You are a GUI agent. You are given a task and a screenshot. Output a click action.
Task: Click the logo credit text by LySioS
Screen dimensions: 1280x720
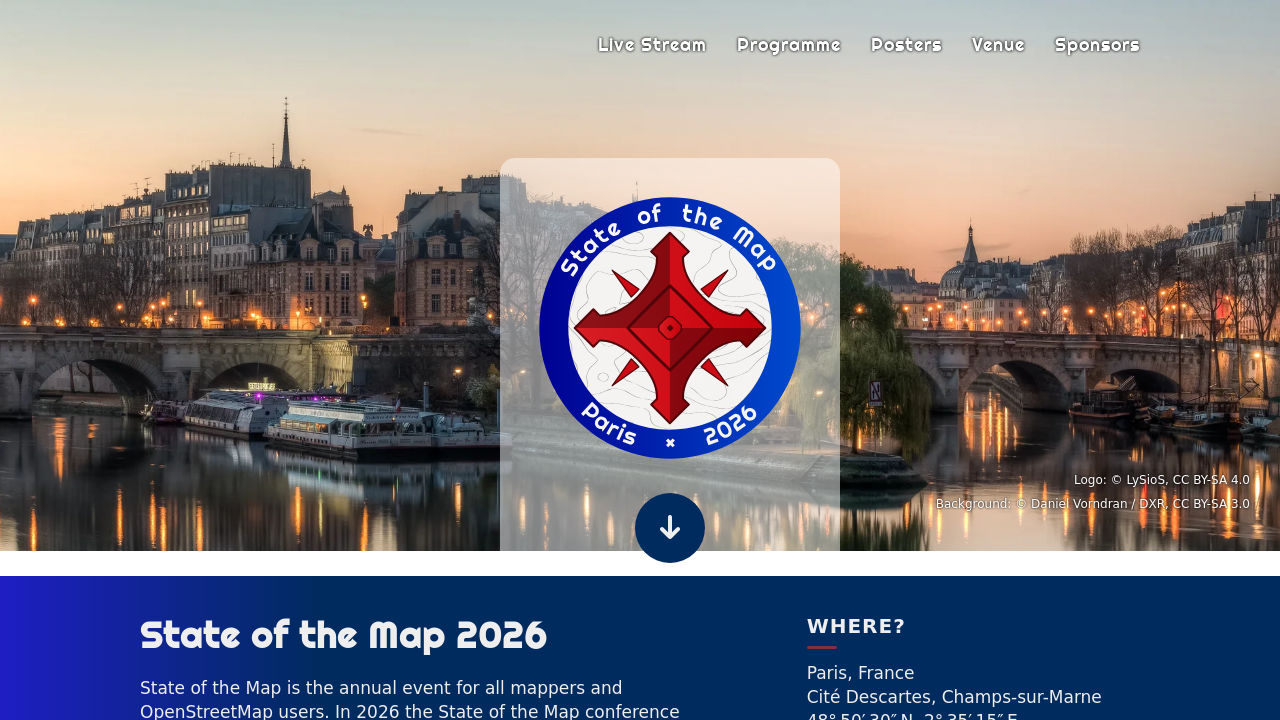click(1162, 480)
